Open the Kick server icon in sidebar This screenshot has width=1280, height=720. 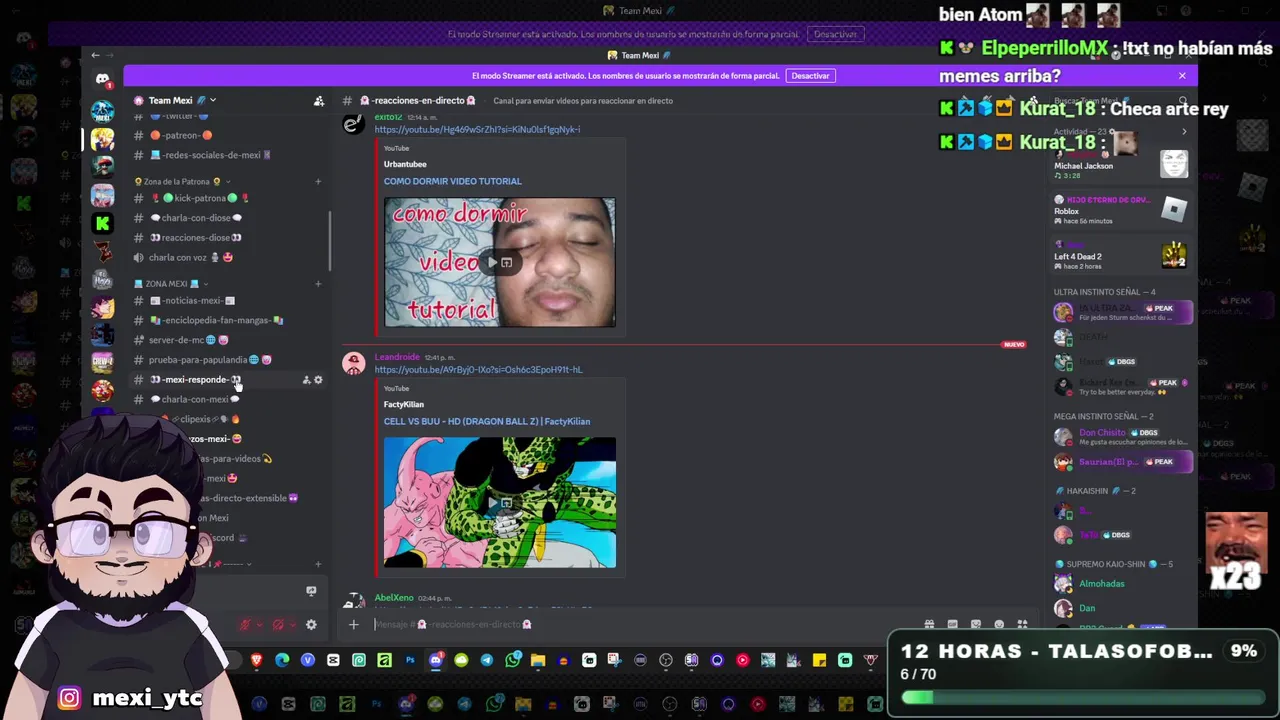click(102, 223)
